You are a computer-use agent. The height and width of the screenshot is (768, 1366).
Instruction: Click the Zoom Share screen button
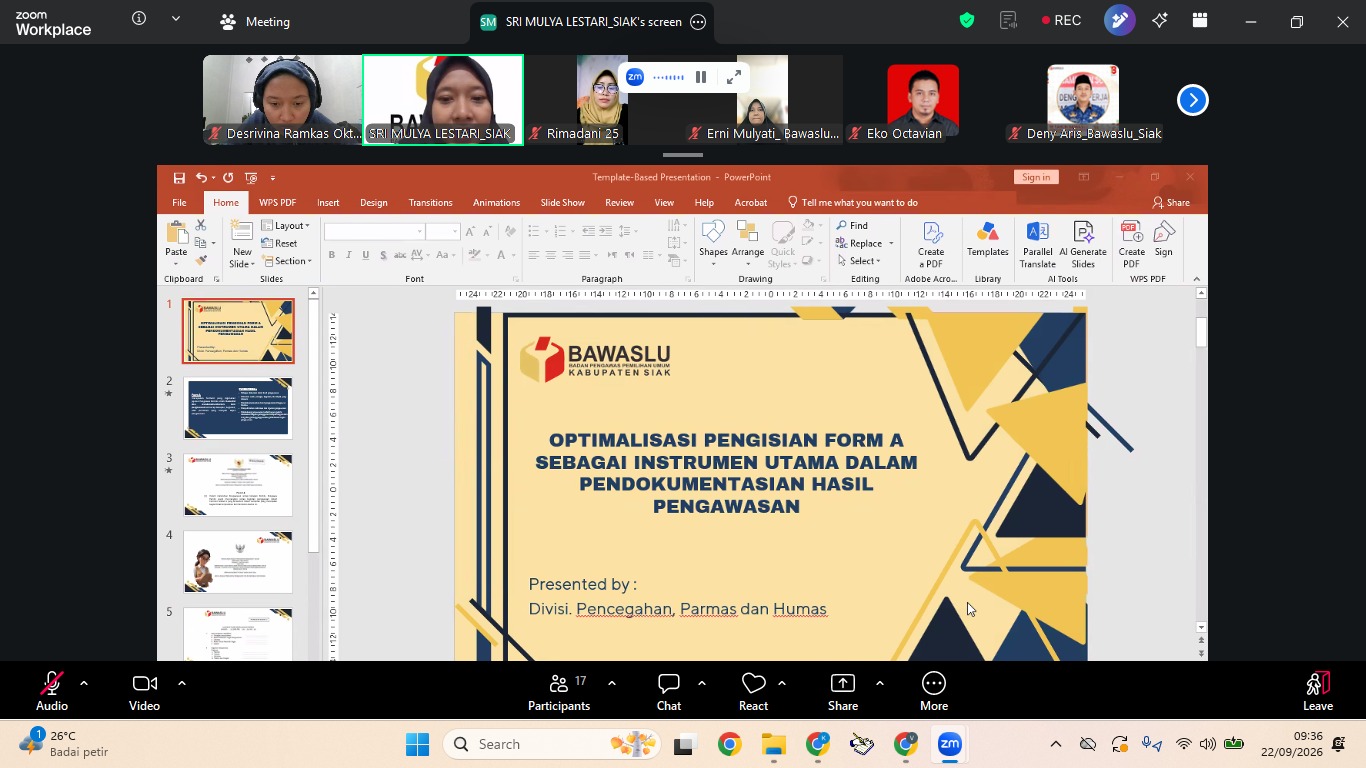coord(843,691)
